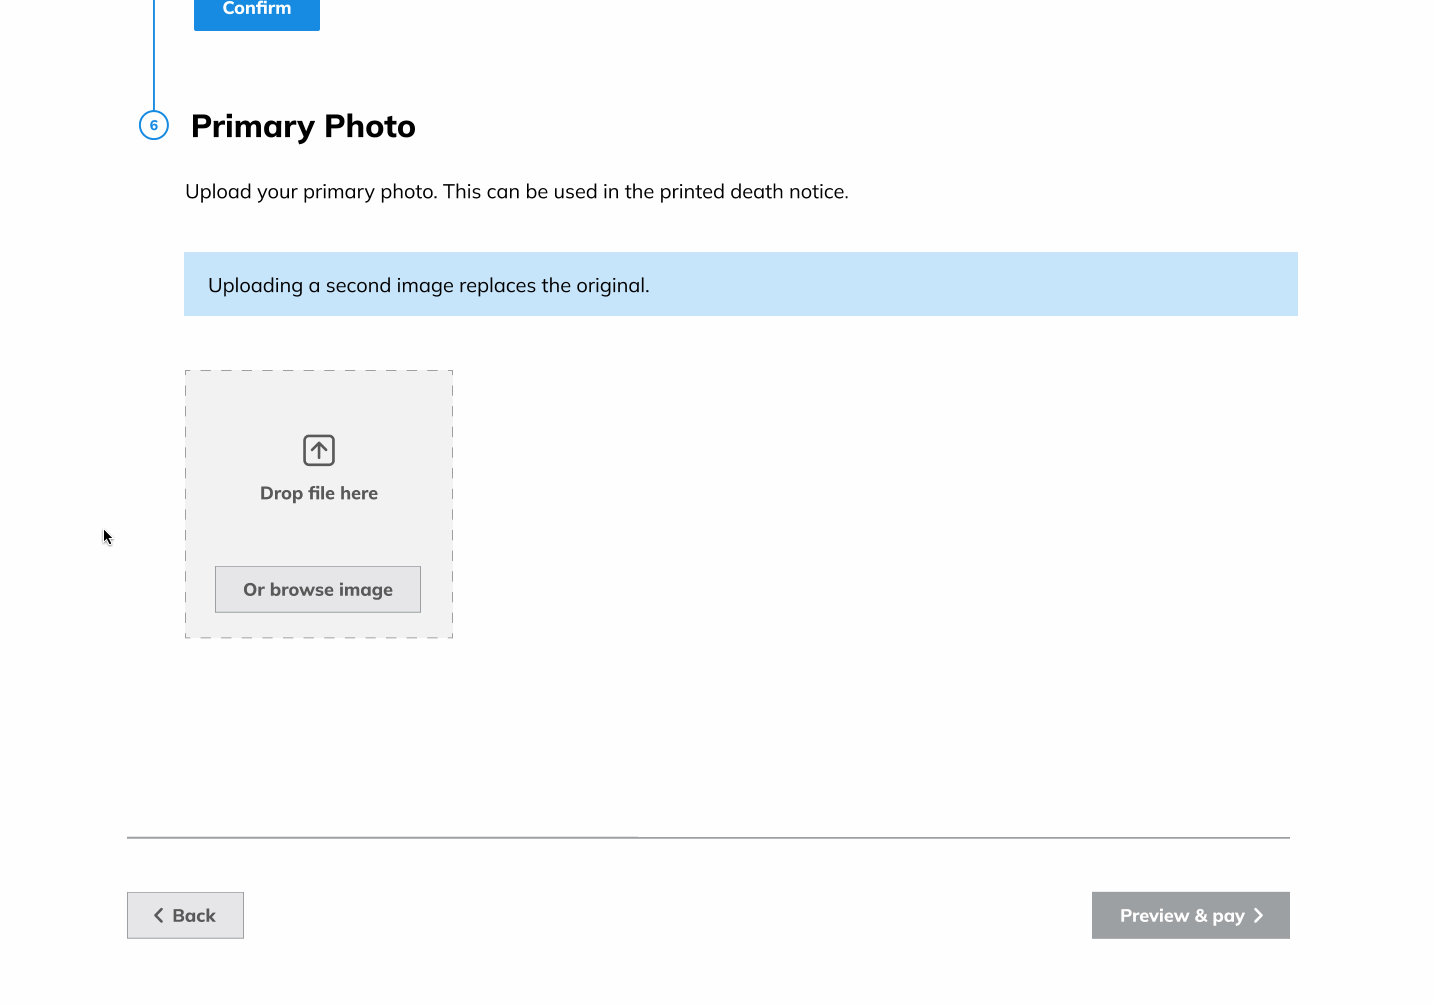Screen dimensions: 1434x1004
Task: Click the 'Preview & pay' text label
Action: click(x=1182, y=915)
